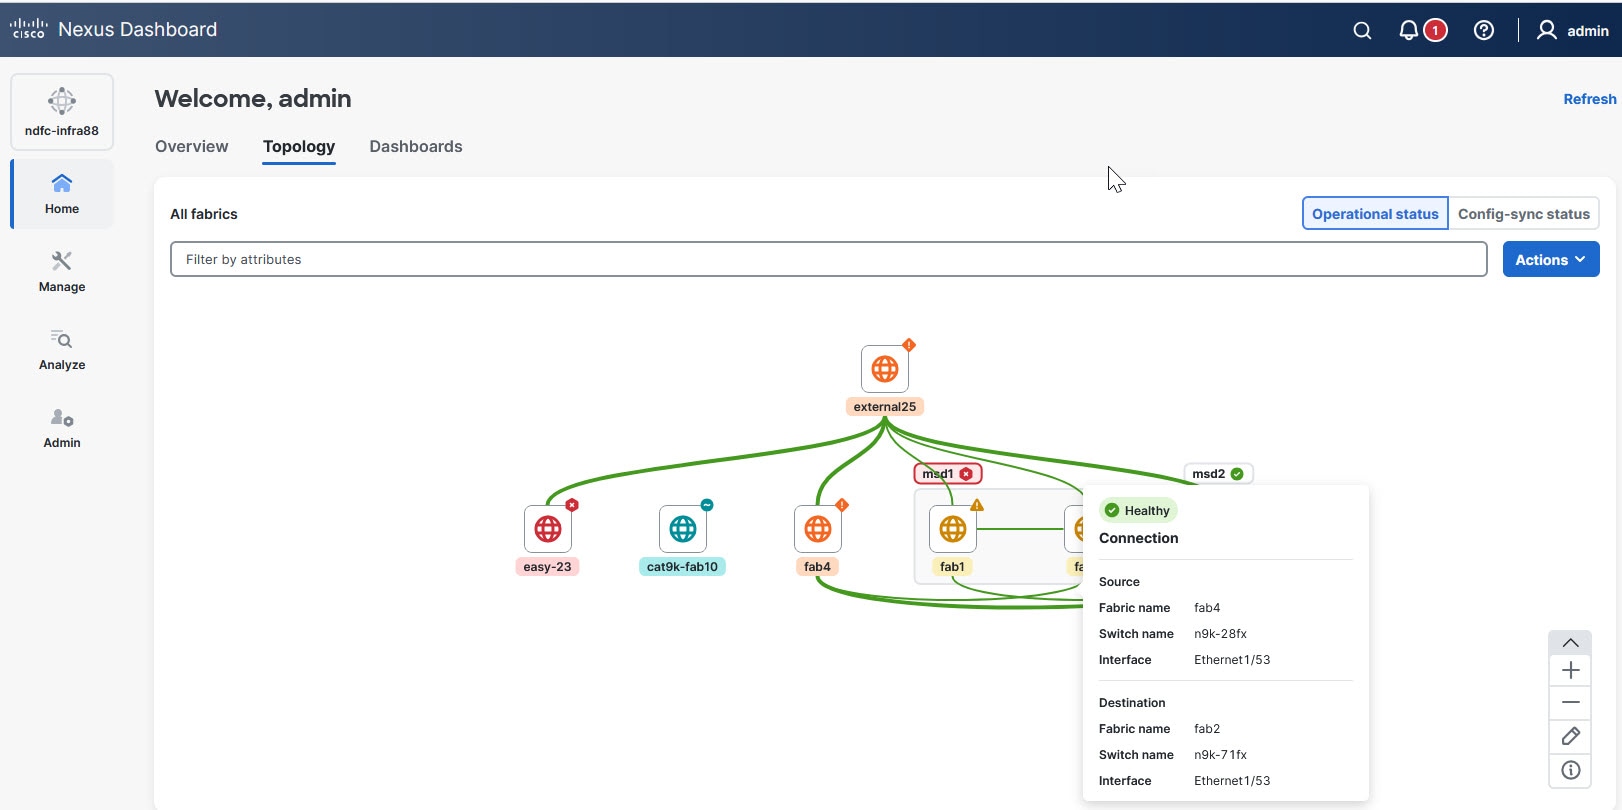
Task: Click the Cisco logo in header
Action: pyautogui.click(x=28, y=29)
